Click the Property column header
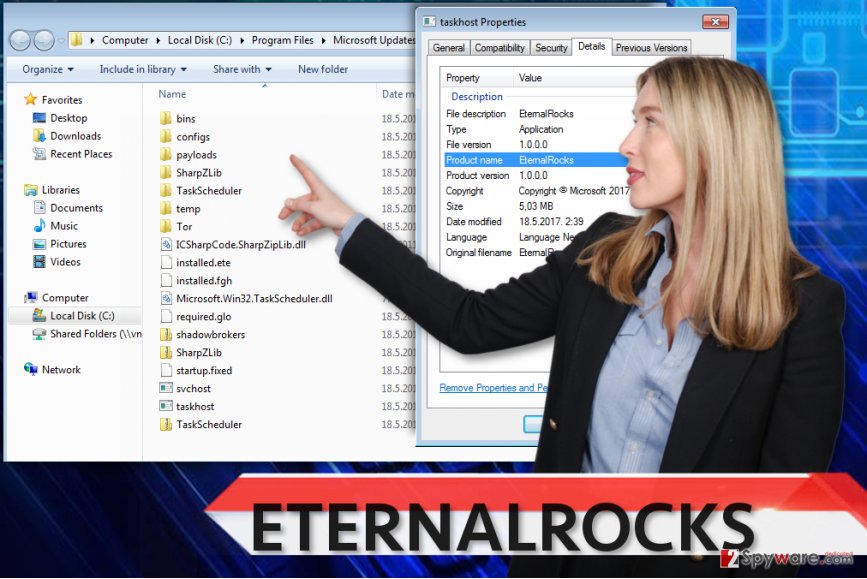867x579 pixels. coord(463,78)
